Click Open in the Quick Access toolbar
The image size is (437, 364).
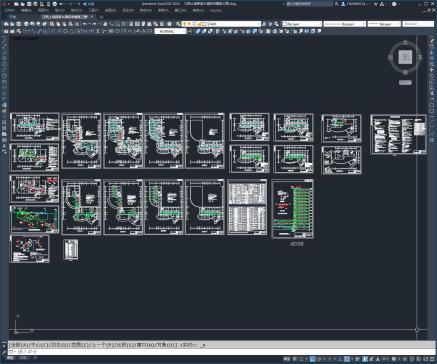[x=23, y=4]
